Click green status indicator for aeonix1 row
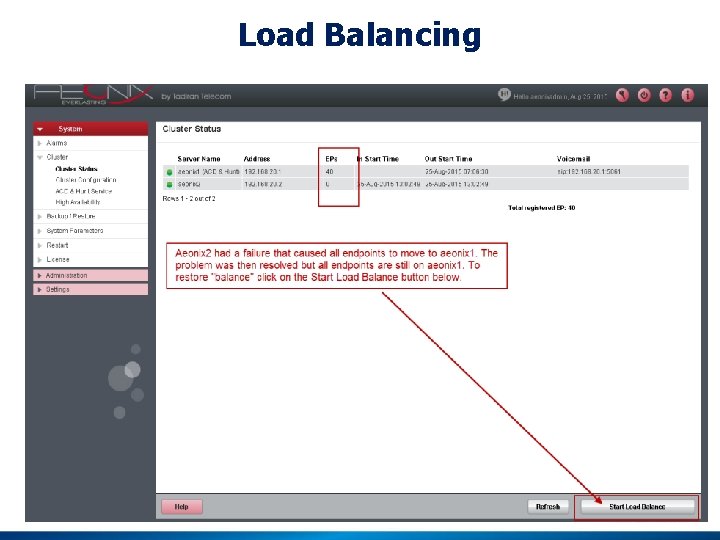 click(x=169, y=172)
